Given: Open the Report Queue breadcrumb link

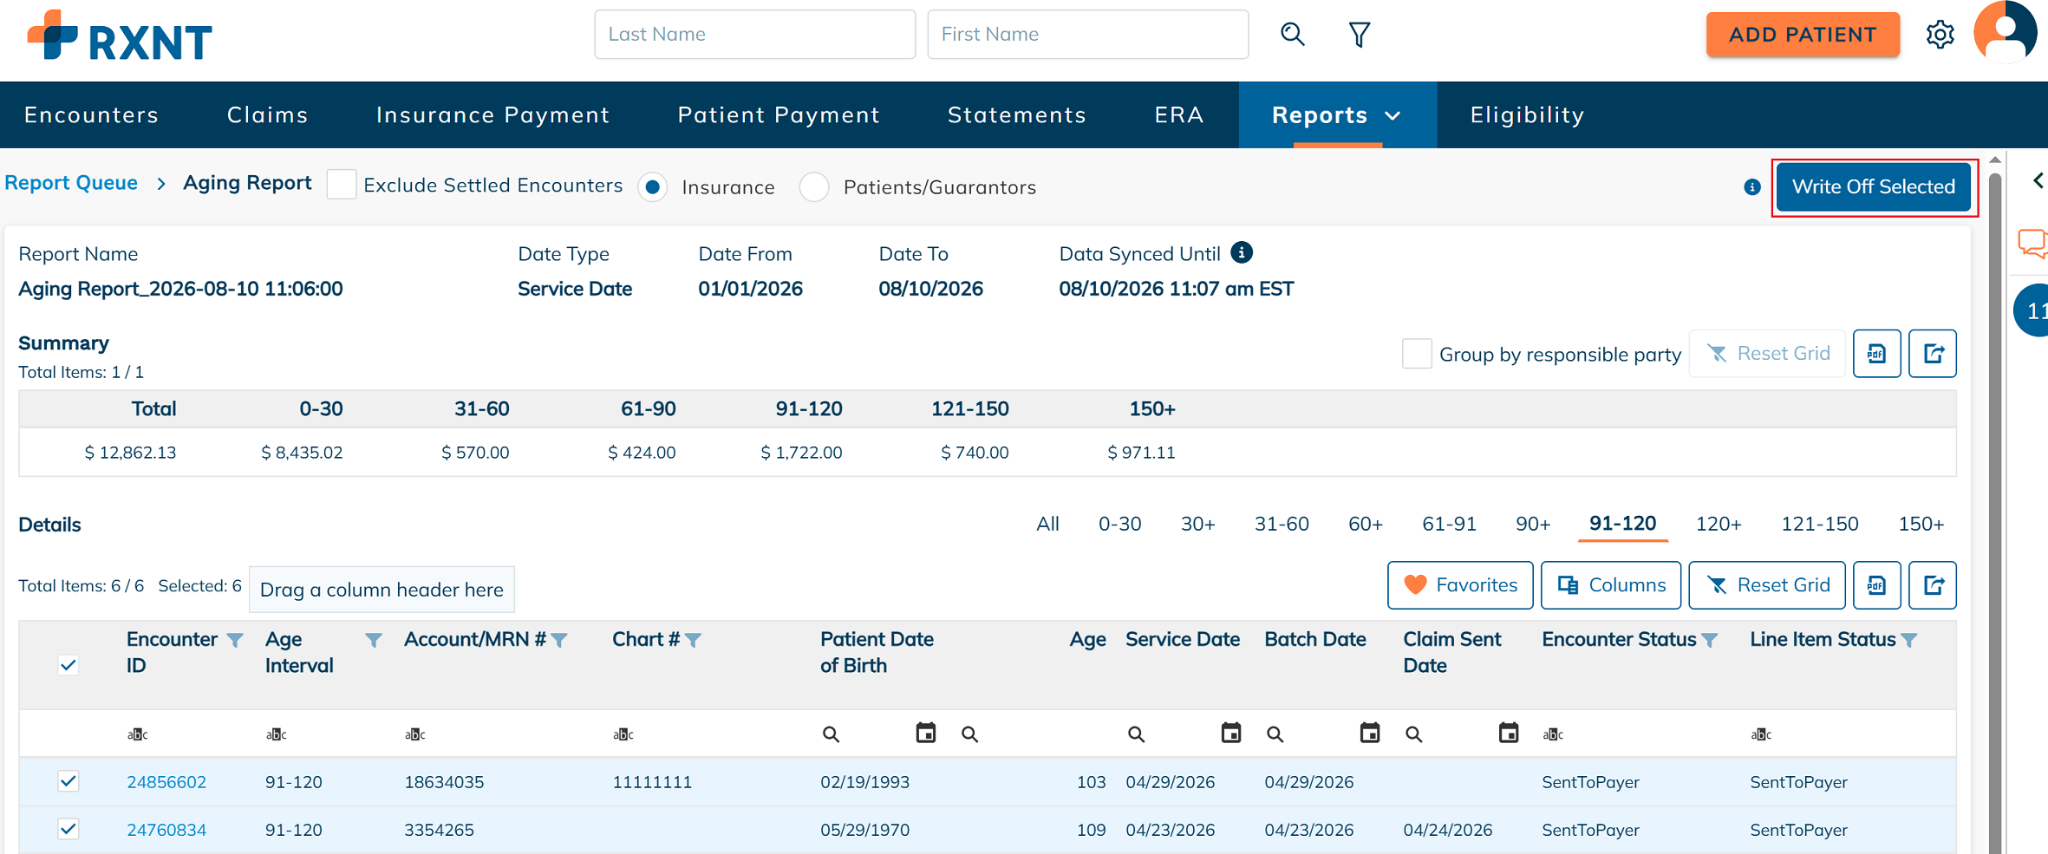Looking at the screenshot, I should pos(71,183).
